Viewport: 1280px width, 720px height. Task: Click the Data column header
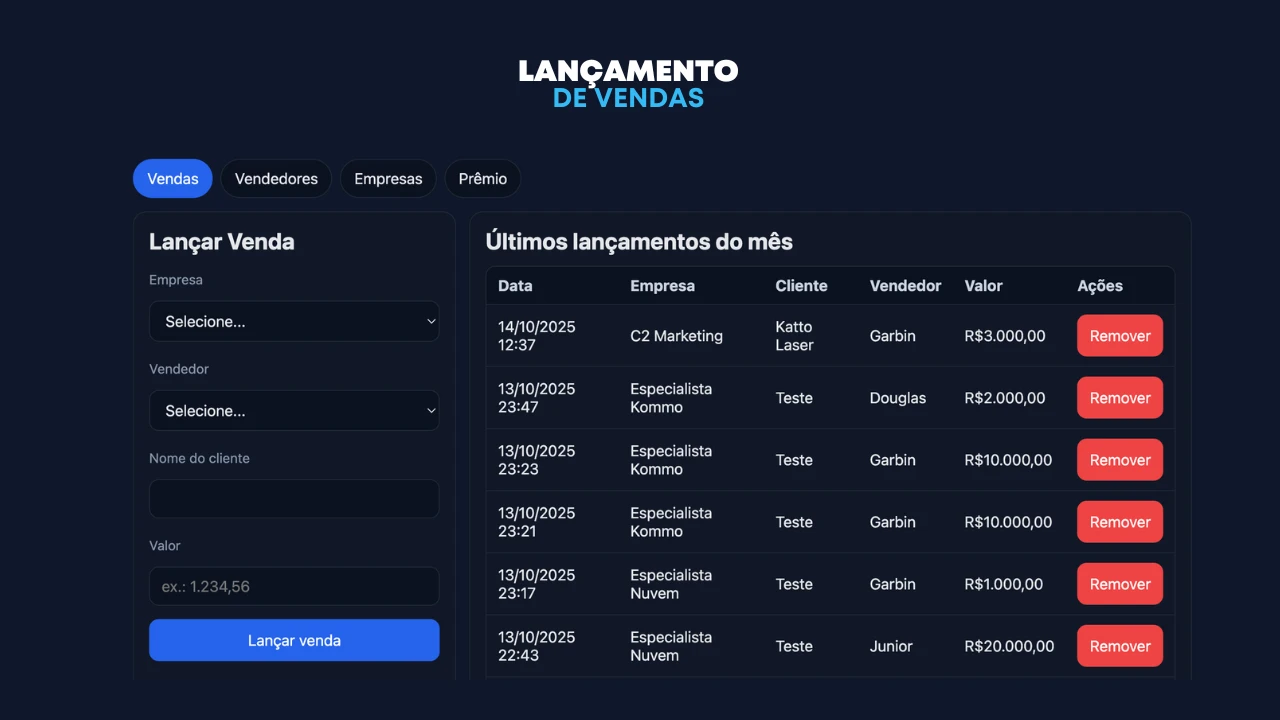click(x=515, y=286)
